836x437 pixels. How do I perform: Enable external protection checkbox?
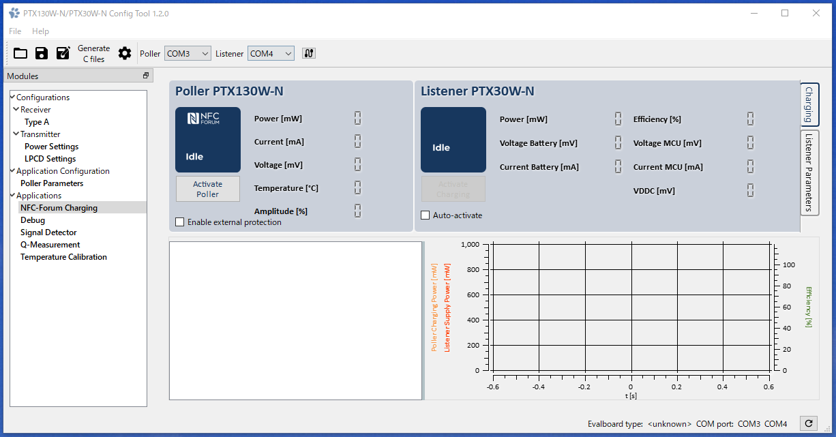click(x=180, y=222)
